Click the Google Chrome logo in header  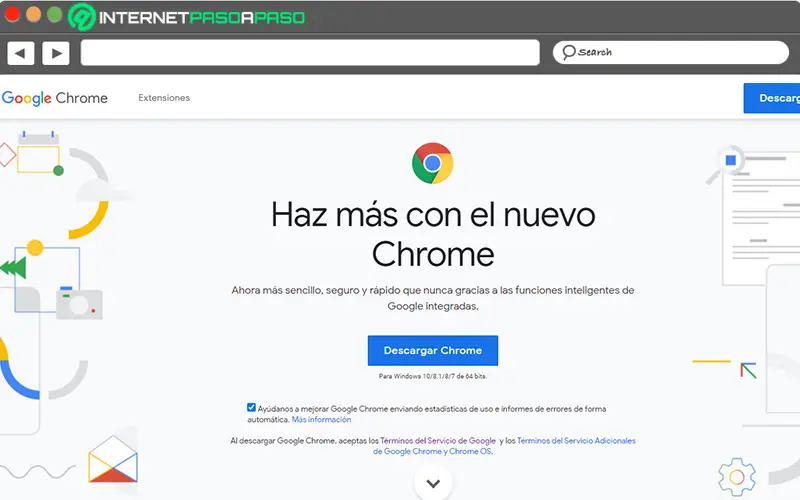click(x=55, y=97)
